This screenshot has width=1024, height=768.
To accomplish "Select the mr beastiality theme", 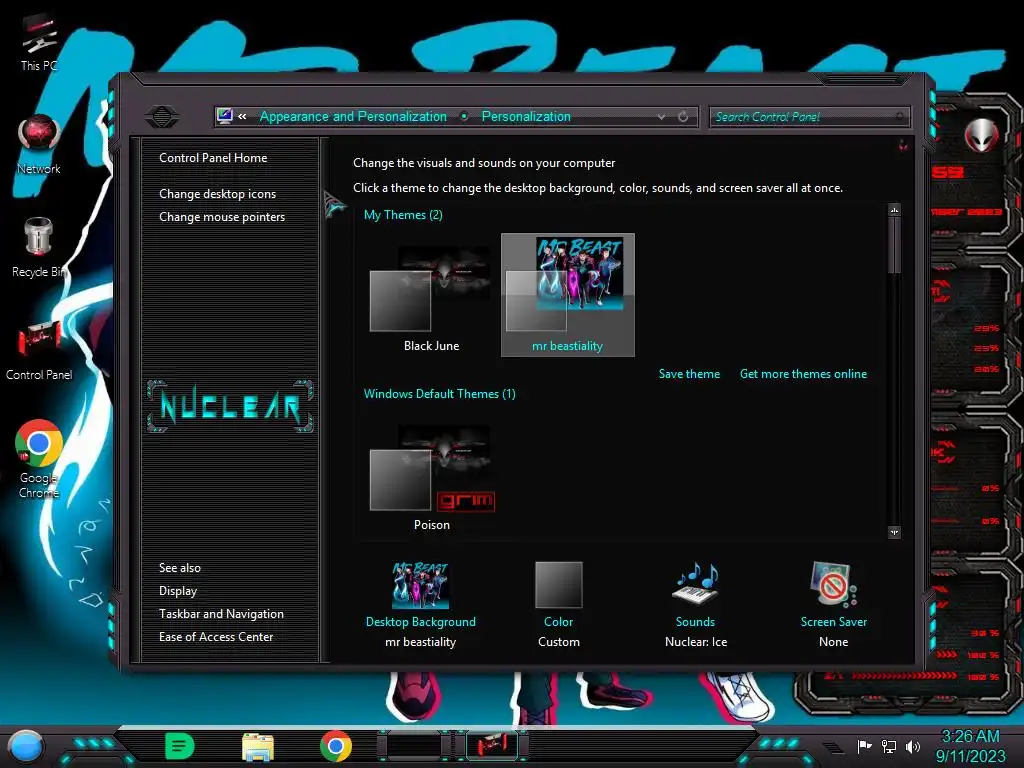I will pos(568,295).
